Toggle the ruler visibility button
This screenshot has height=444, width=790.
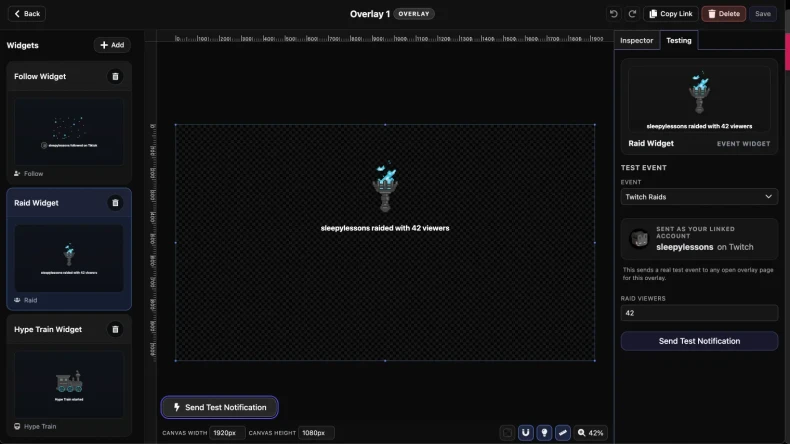(x=563, y=432)
